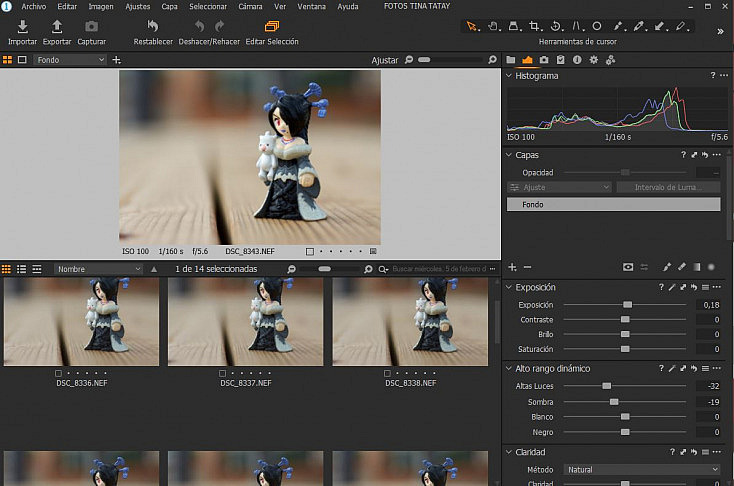Switch viewer to multi-view grid mode
The height and width of the screenshot is (486, 734).
point(7,60)
